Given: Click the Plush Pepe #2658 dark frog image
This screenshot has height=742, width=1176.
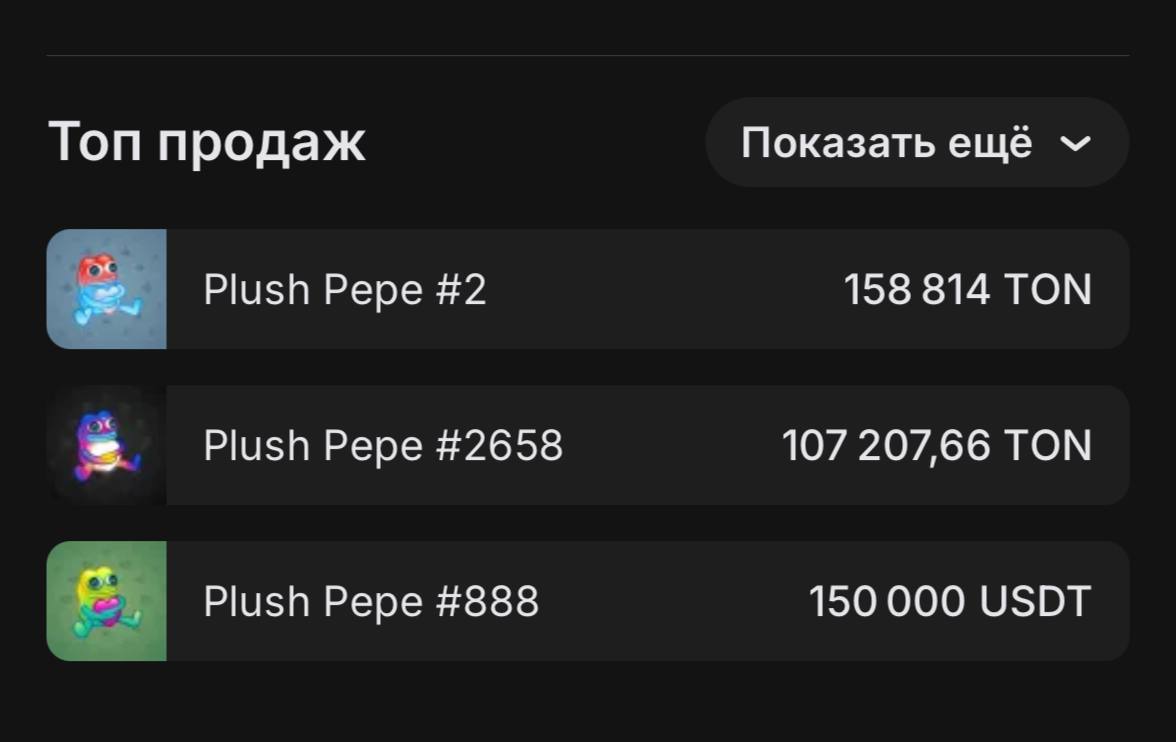Looking at the screenshot, I should click(106, 445).
